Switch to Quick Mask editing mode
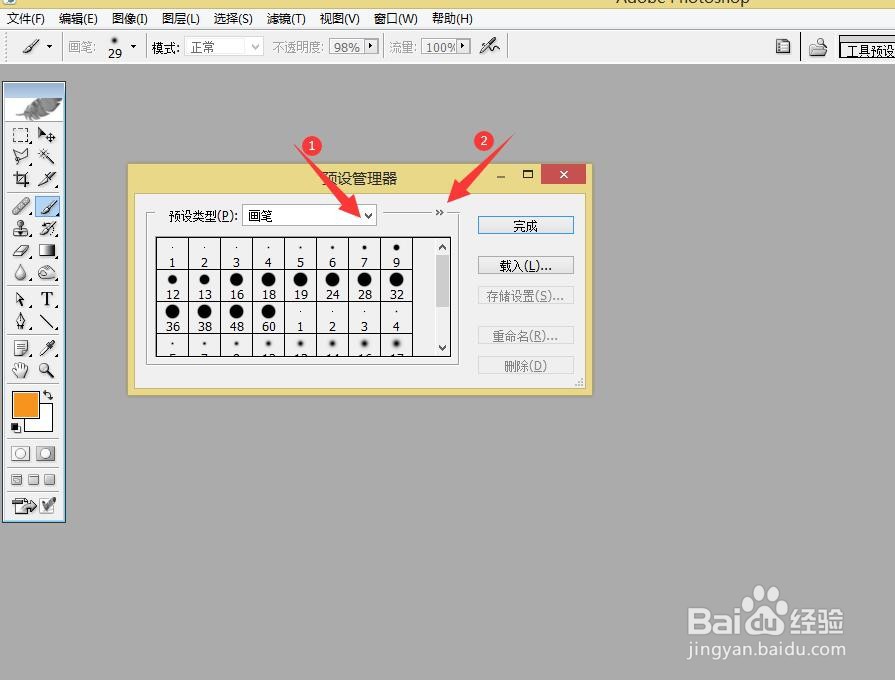The image size is (895, 680). [45, 453]
